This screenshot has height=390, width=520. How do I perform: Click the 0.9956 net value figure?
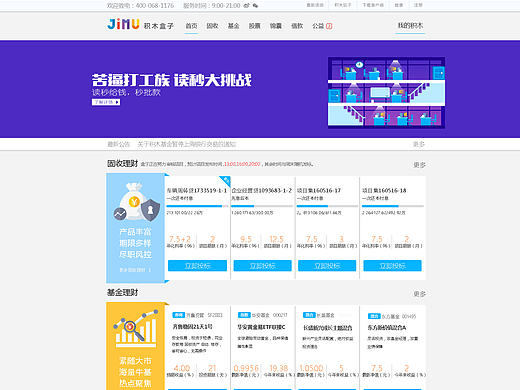pyautogui.click(x=246, y=368)
